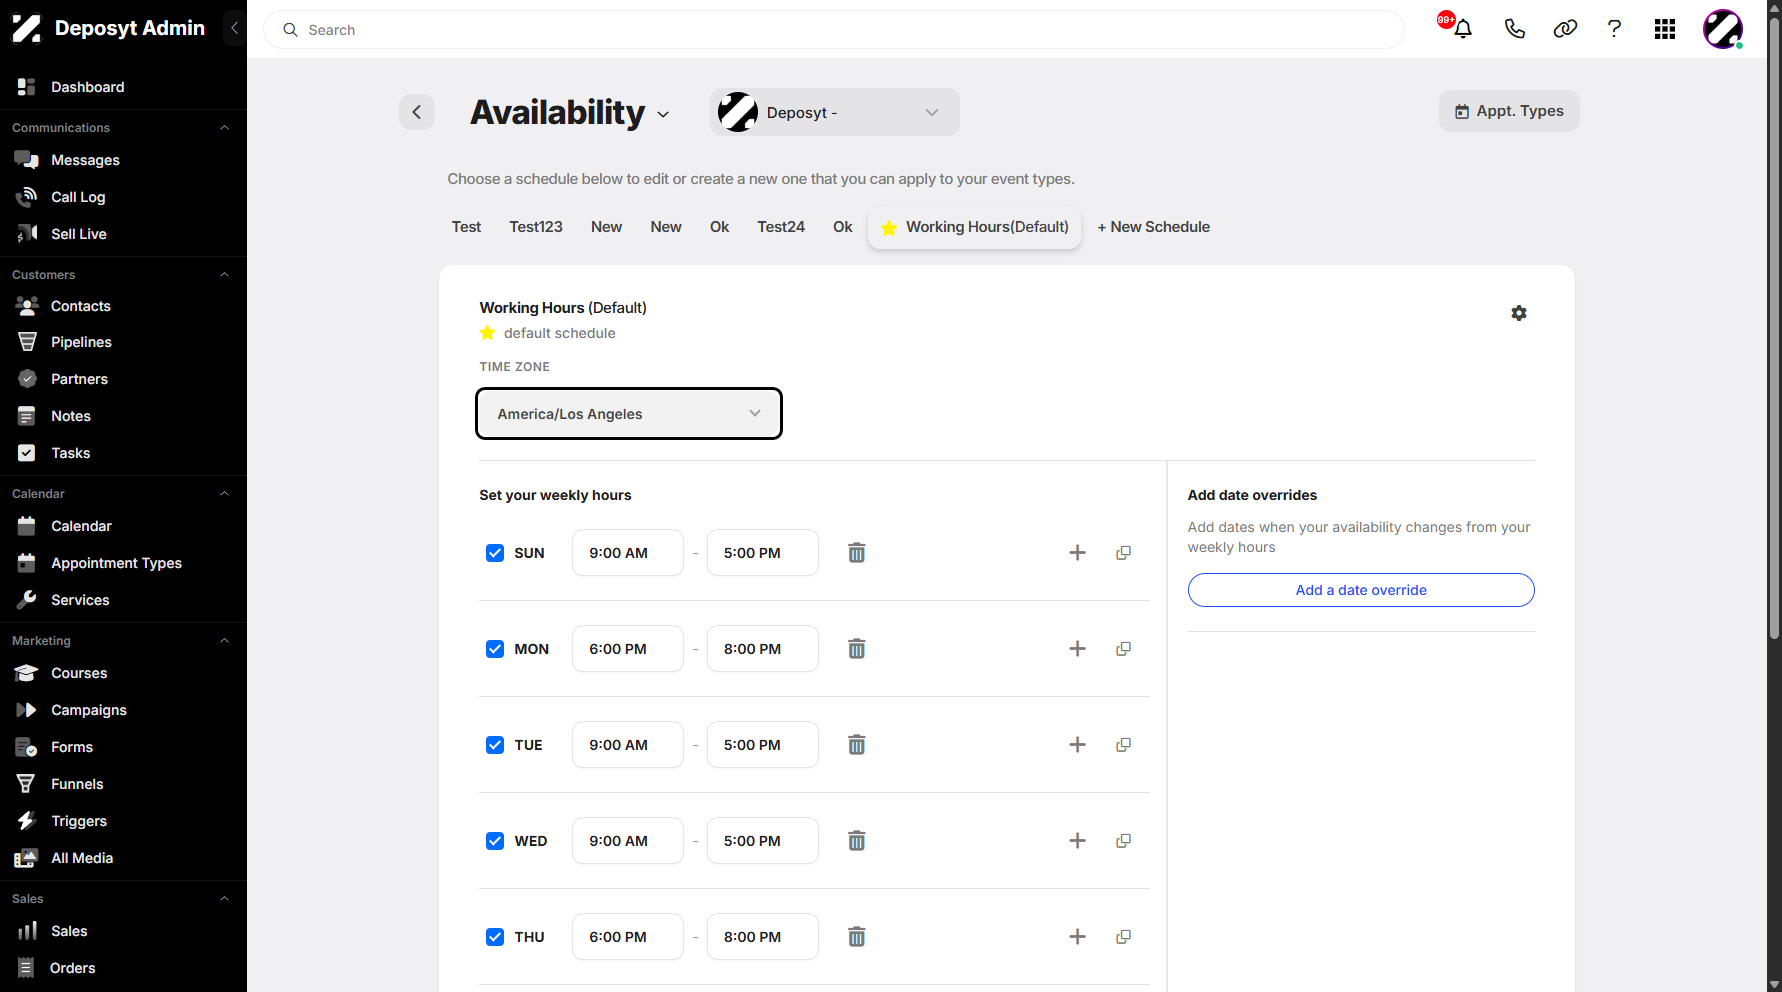Viewport: 1782px width, 992px height.
Task: Go back with the arrow button
Action: [x=417, y=112]
